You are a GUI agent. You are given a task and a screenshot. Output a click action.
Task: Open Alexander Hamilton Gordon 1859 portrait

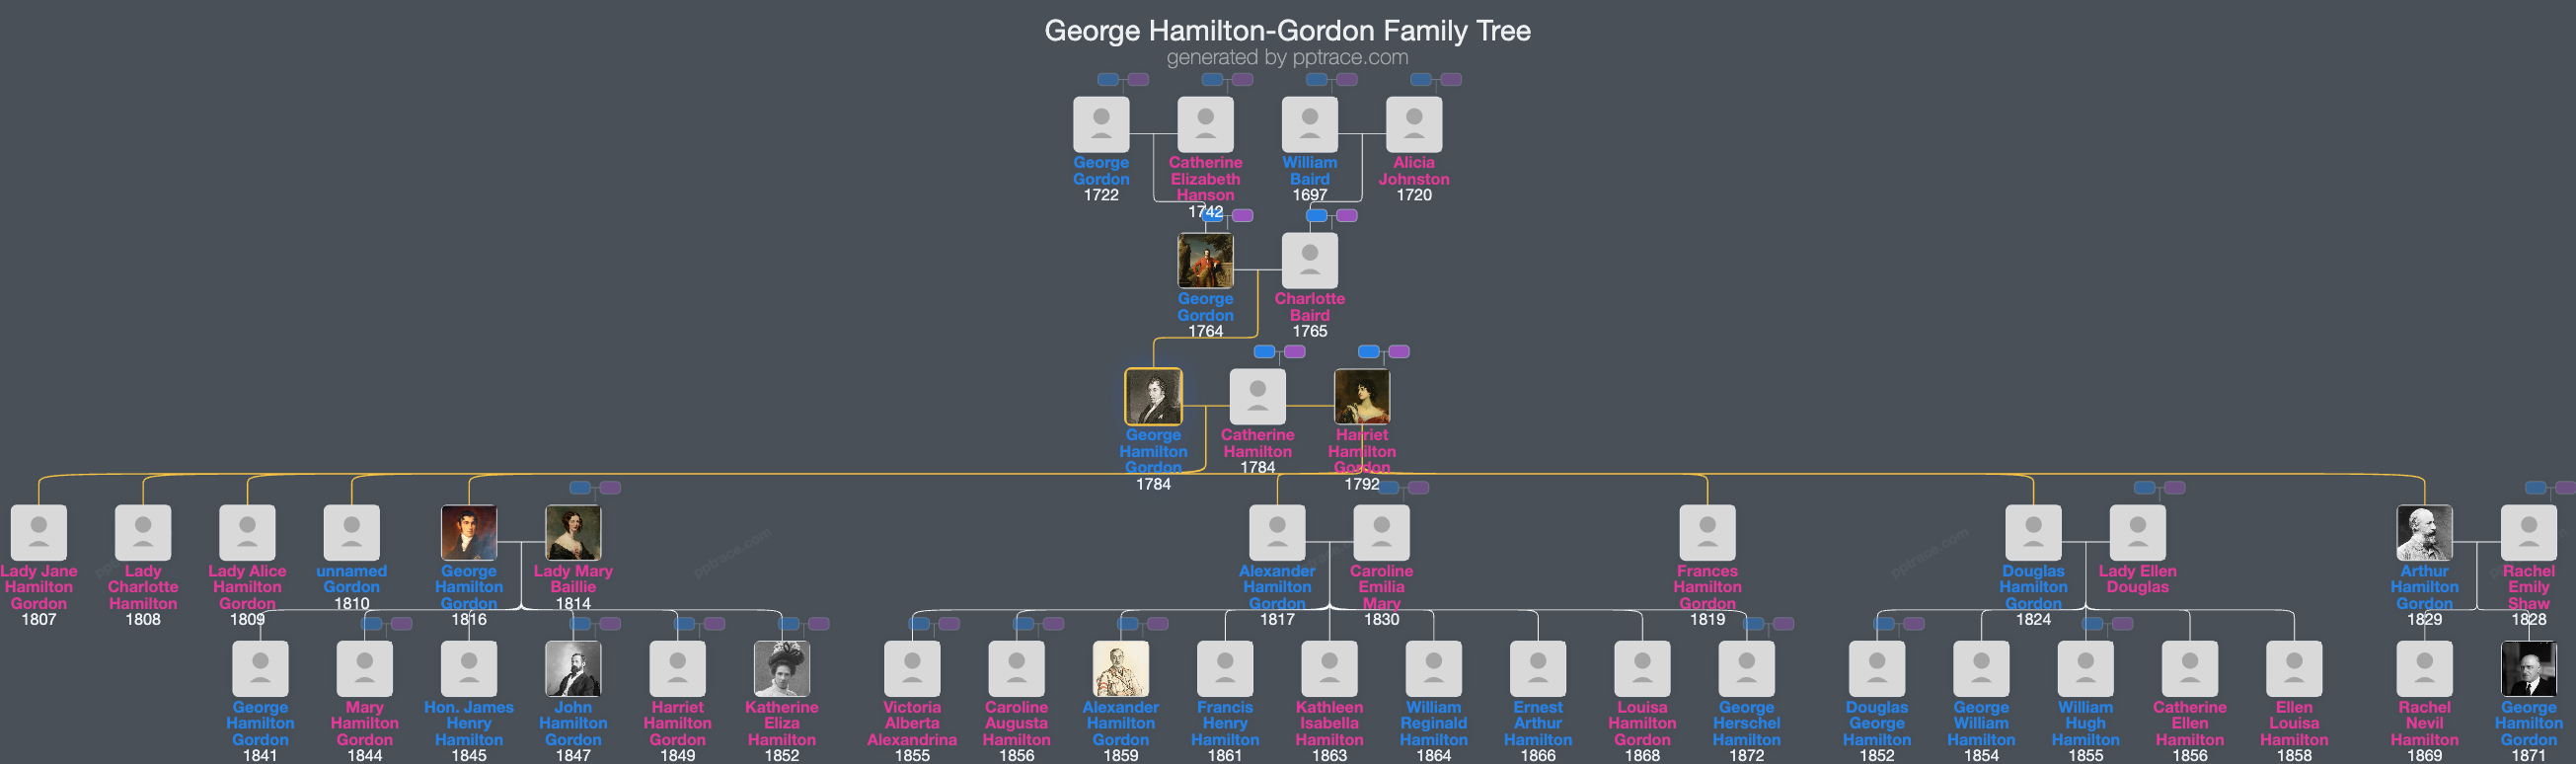click(1121, 668)
